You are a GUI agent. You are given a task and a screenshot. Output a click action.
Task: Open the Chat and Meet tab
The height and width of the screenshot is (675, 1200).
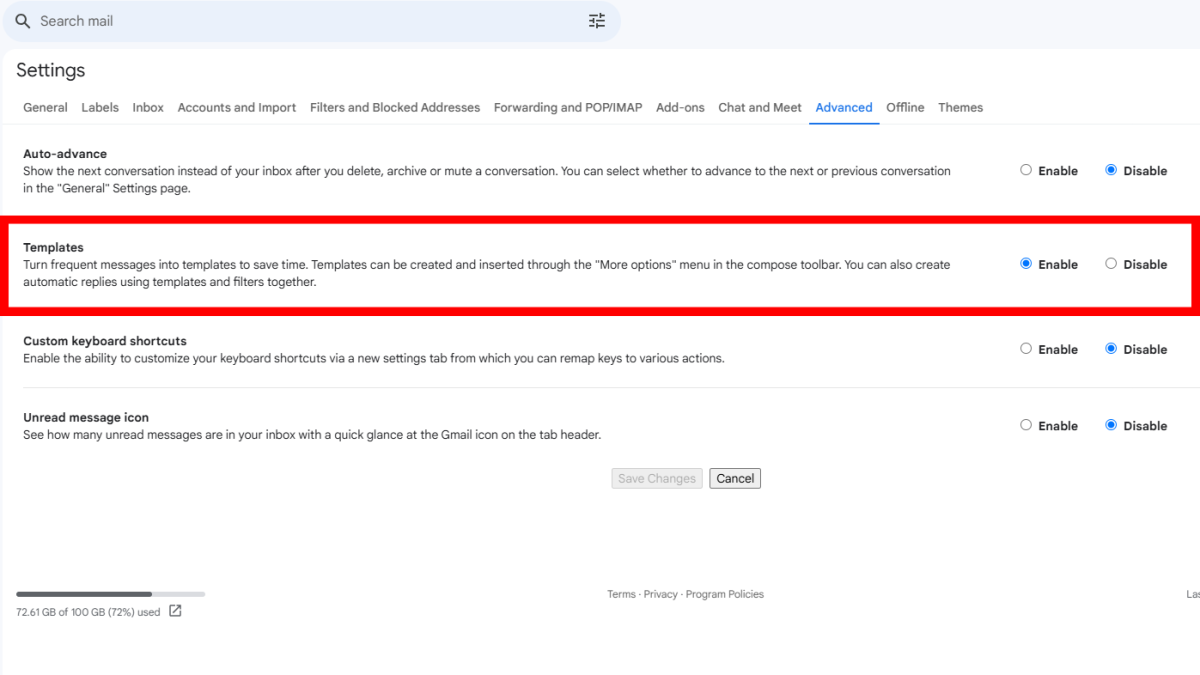point(759,107)
